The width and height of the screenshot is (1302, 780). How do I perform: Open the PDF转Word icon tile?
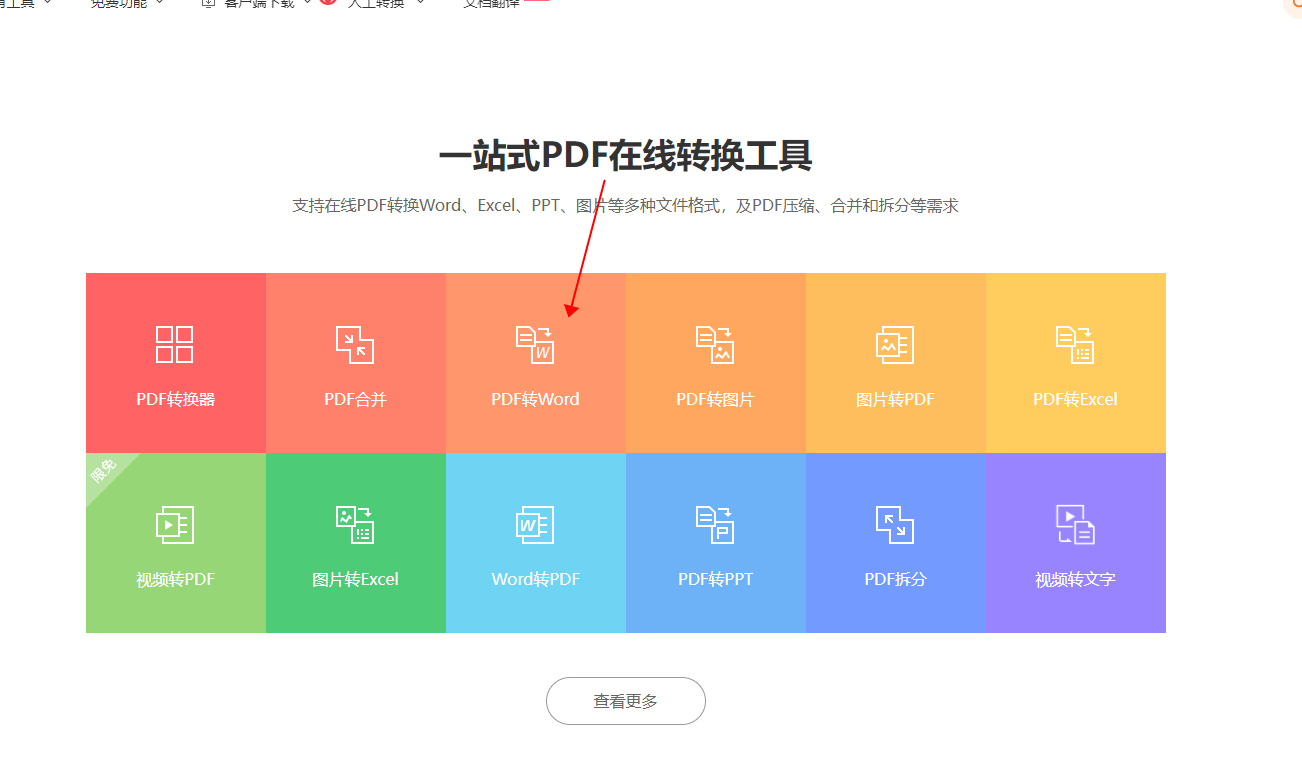pyautogui.click(x=535, y=344)
